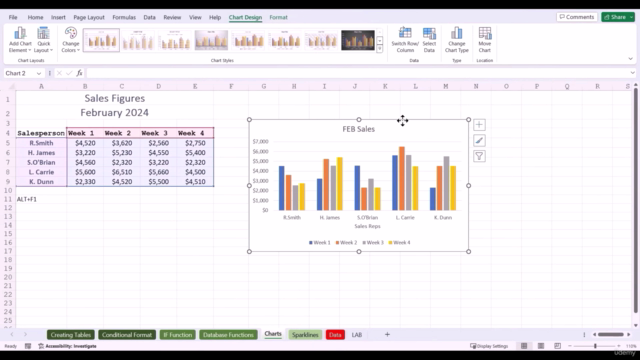This screenshot has width=640, height=360.
Task: Switch to the Home ribbon tab
Action: 35,17
